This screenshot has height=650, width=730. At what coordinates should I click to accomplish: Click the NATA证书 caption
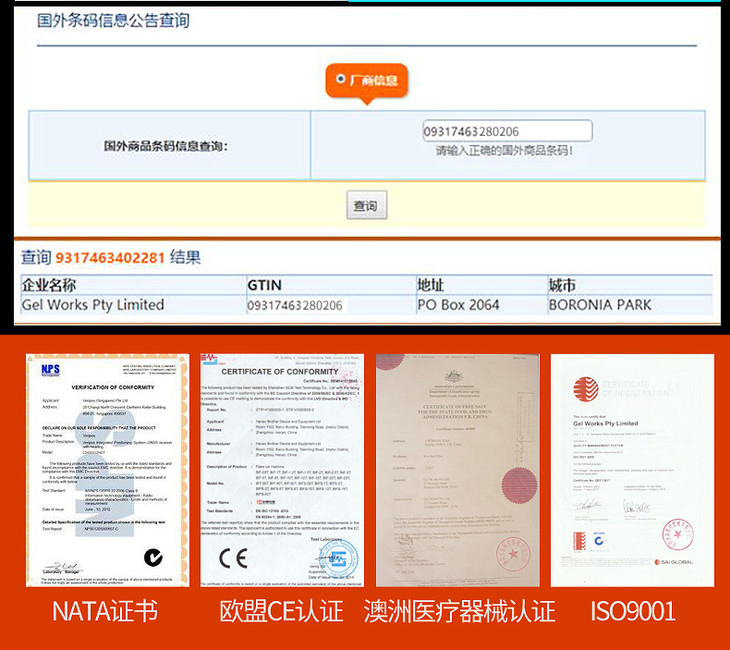pyautogui.click(x=105, y=611)
